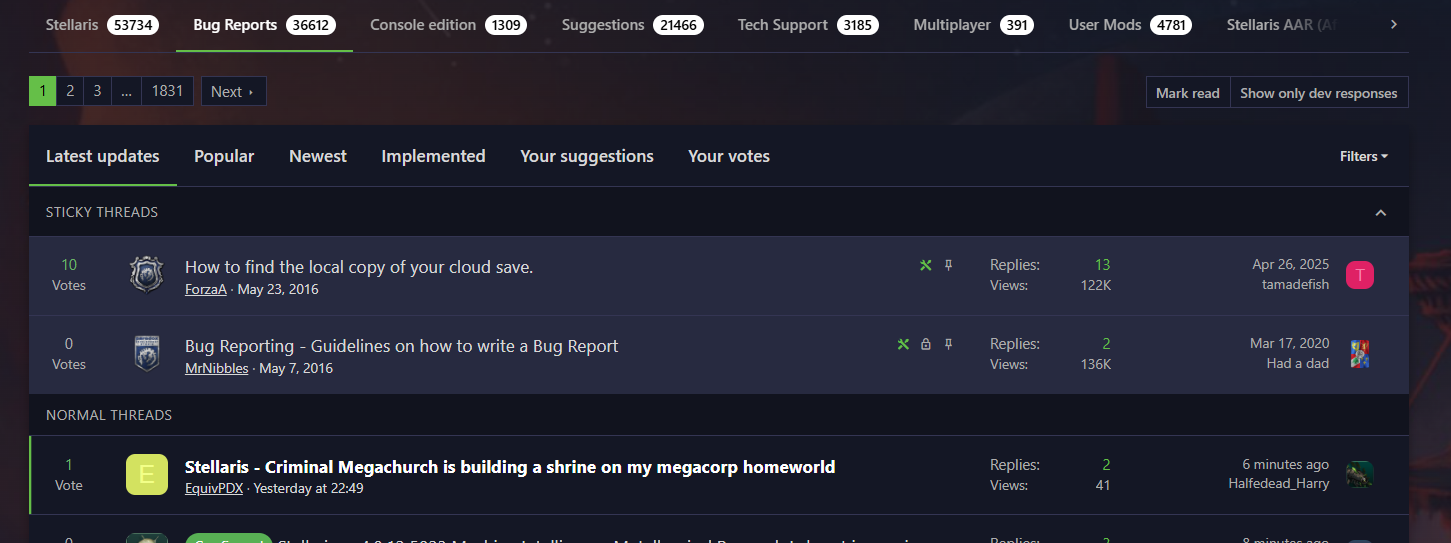The width and height of the screenshot is (1451, 543).
Task: Open Yesterday at 22:49 timestamp link
Action: 309,489
